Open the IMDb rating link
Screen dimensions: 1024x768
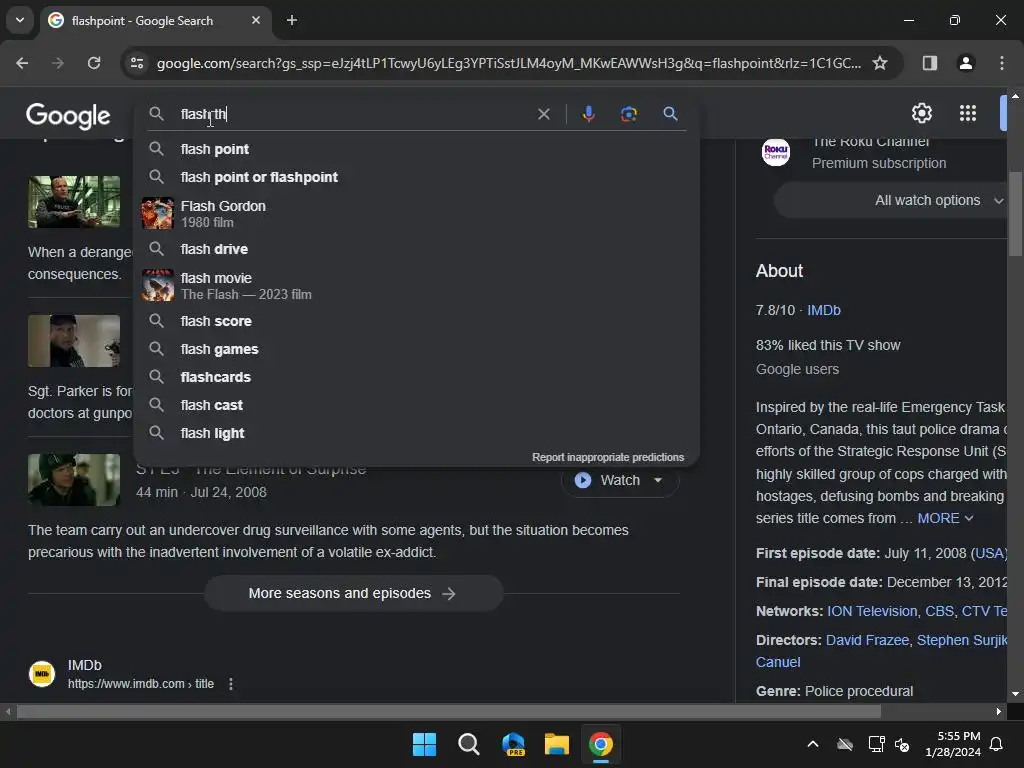point(824,310)
